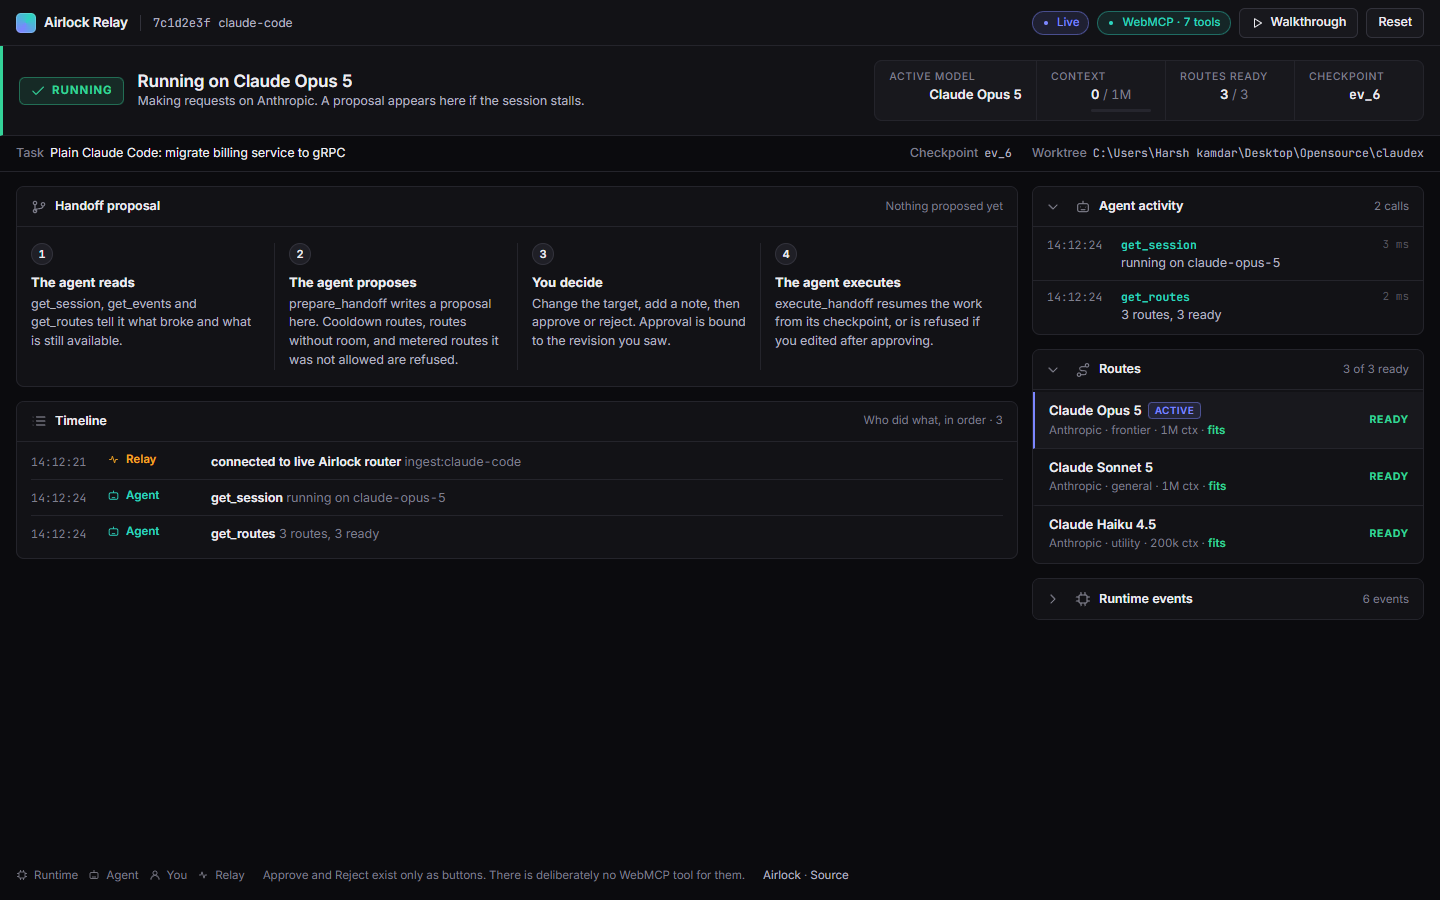Collapse the Routes panel chevron
This screenshot has height=900, width=1440.
point(1053,370)
